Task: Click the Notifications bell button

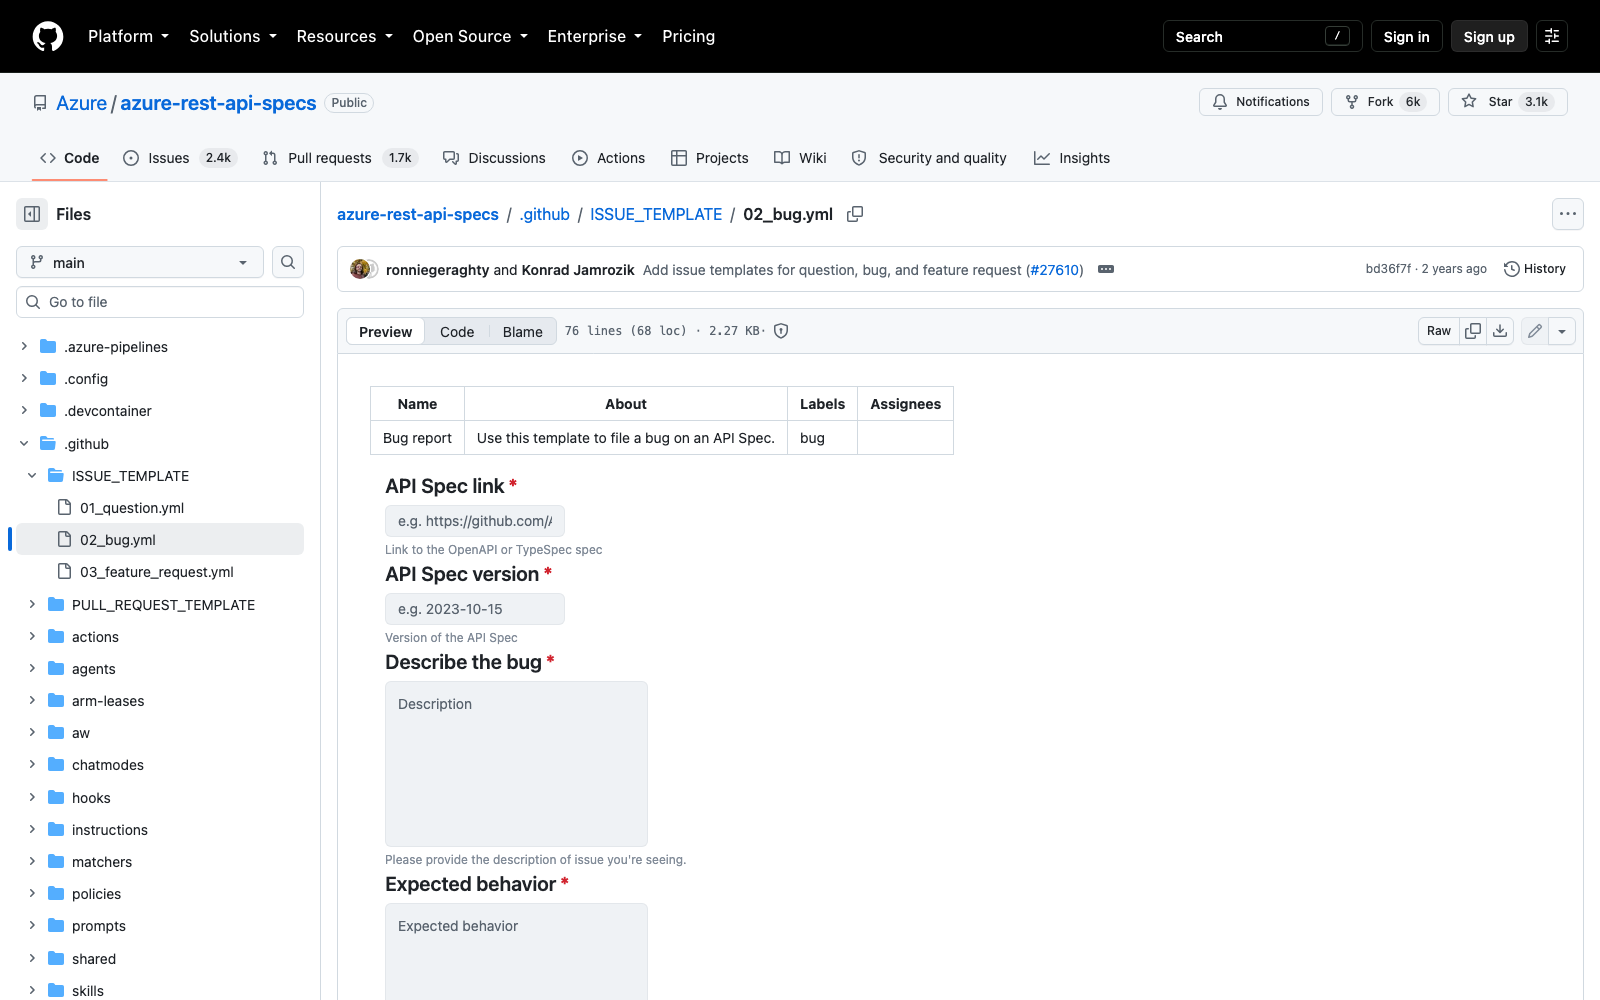Action: (x=1261, y=102)
